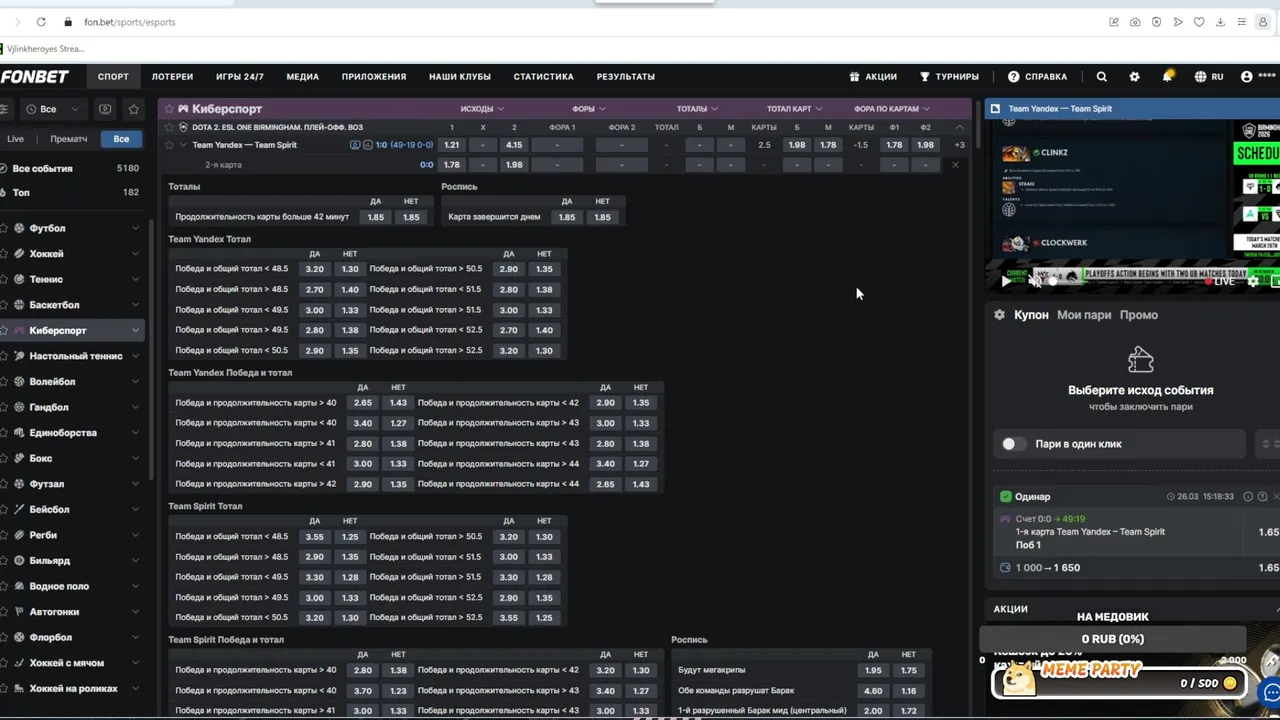Screen dimensions: 1280x720
Task: Open the settings gear in top header
Action: point(1134,76)
